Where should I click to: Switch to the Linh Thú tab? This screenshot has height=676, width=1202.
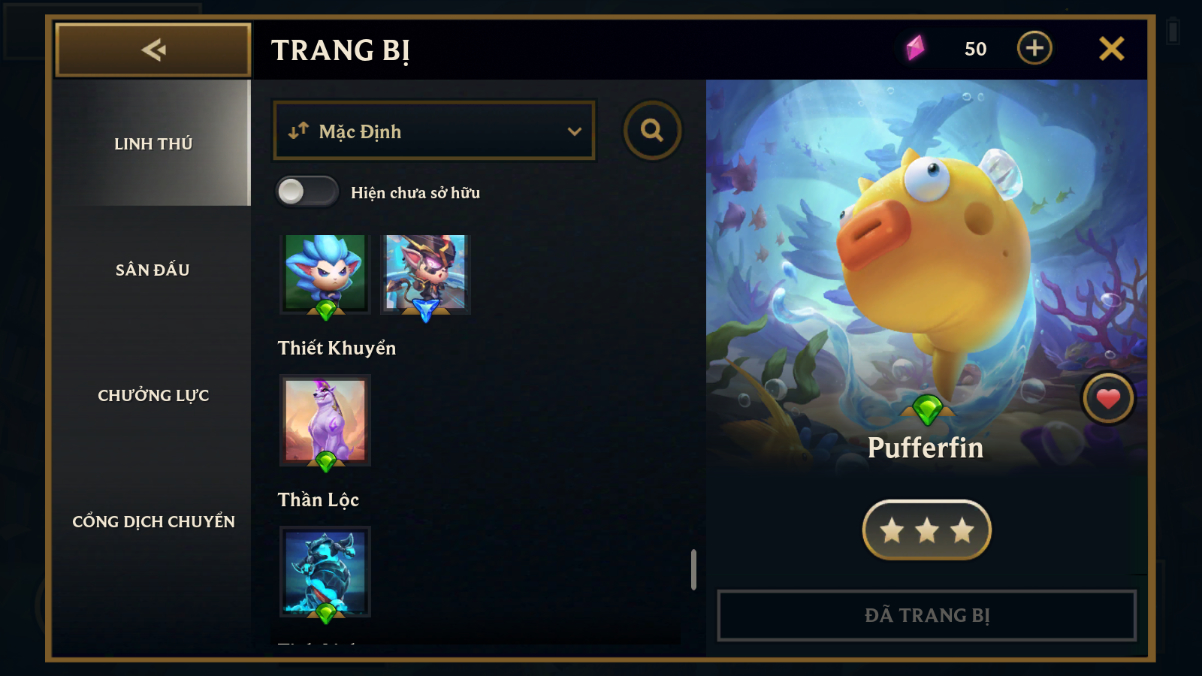click(153, 143)
